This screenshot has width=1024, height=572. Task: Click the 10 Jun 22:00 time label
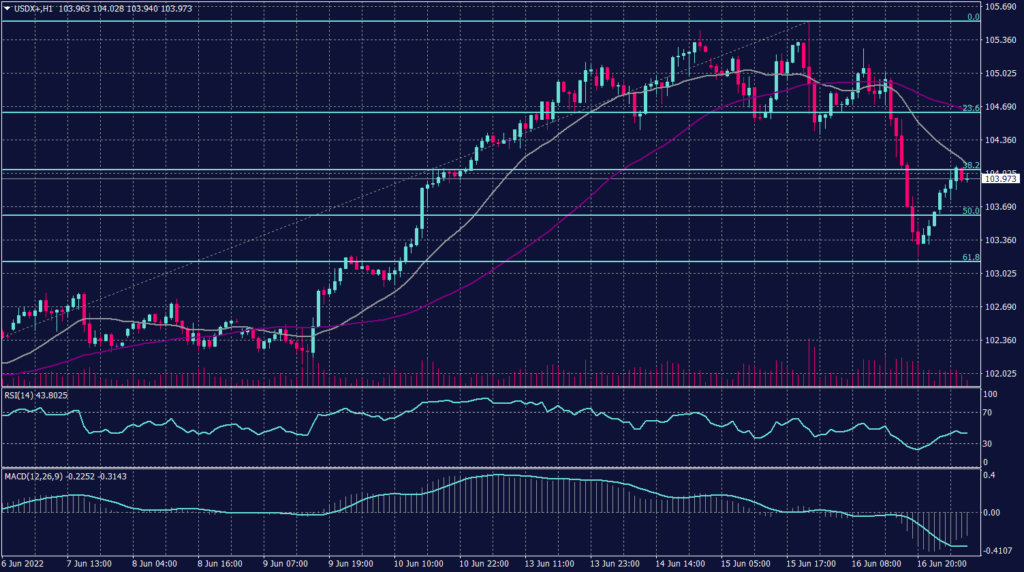pyautogui.click(x=481, y=564)
